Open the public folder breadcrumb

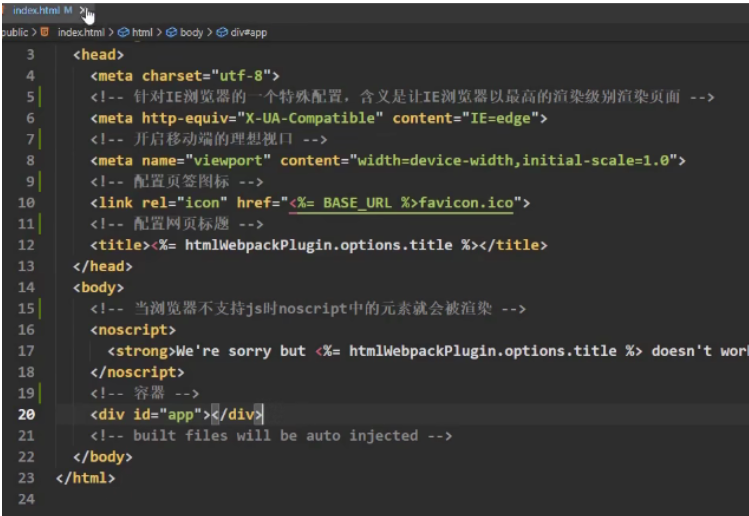tap(14, 32)
